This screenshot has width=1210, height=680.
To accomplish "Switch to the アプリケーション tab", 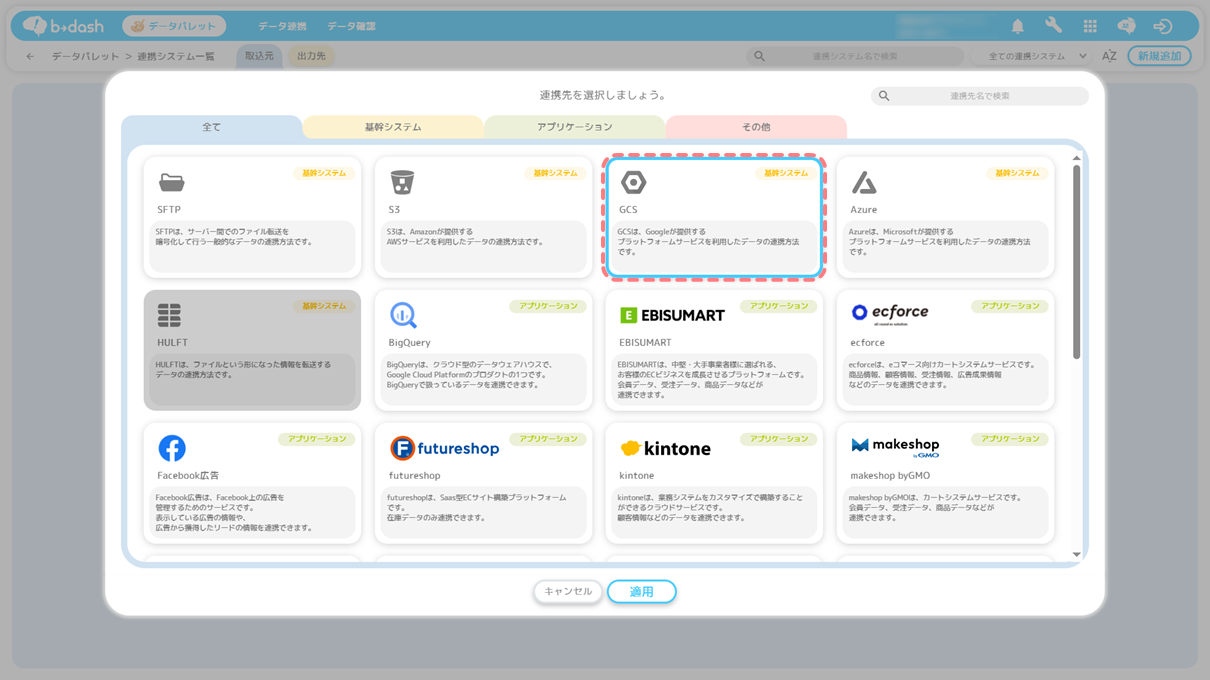I will (x=575, y=127).
